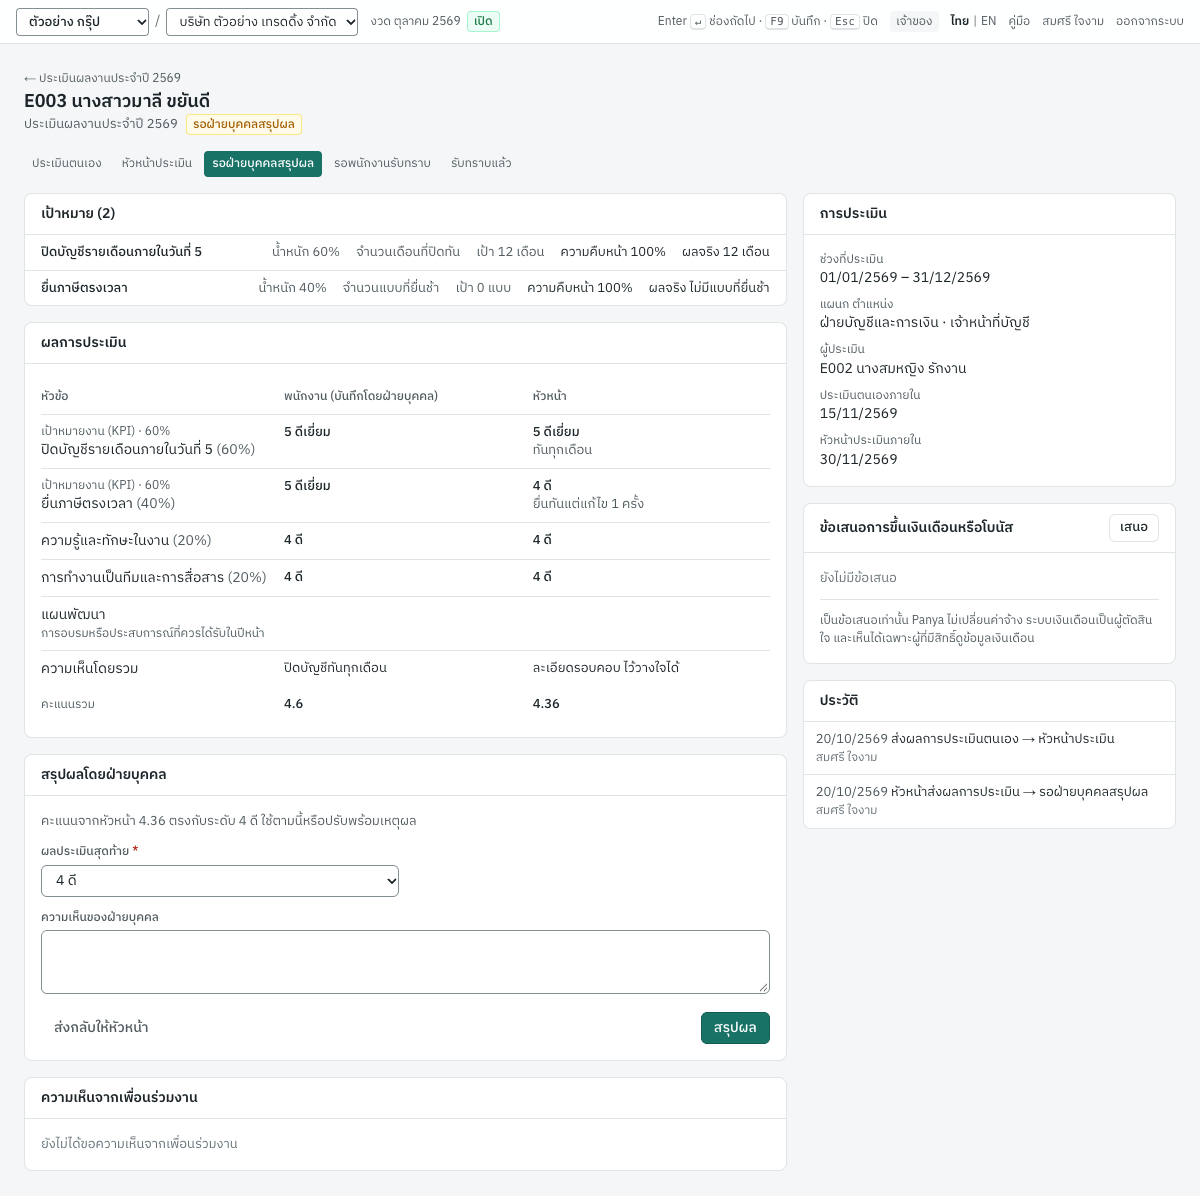This screenshot has height=1196, width=1200.
Task: Select the หัวหน้าประเมิน step tab
Action: [157, 164]
